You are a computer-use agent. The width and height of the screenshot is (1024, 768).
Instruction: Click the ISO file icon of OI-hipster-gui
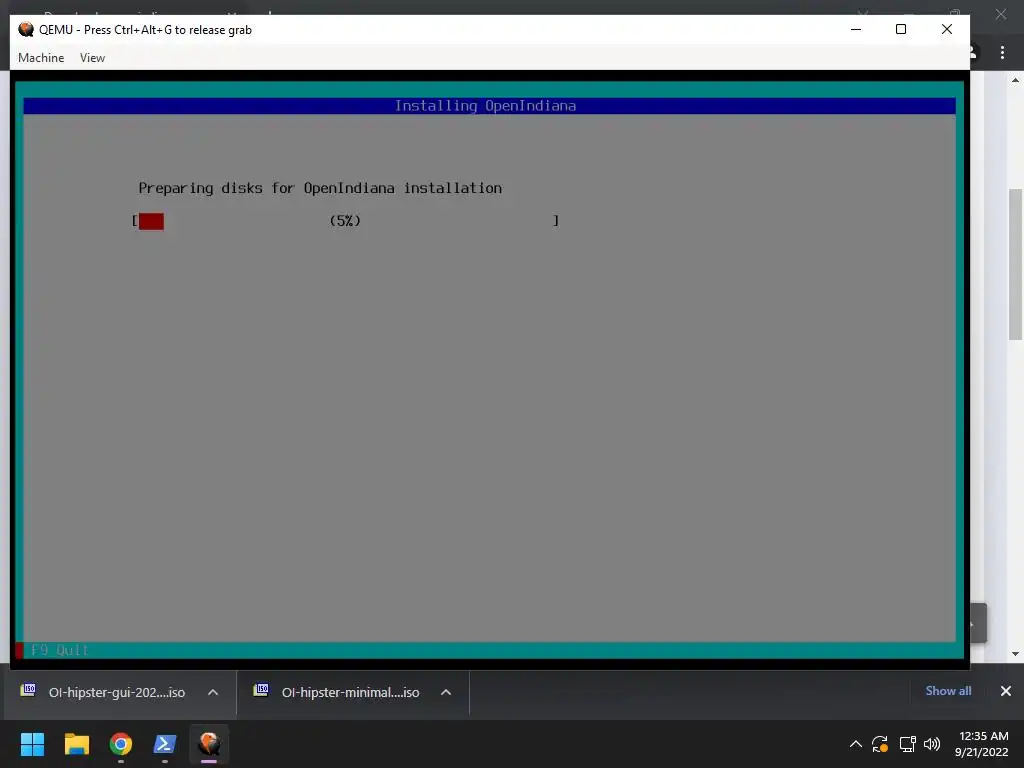(x=28, y=690)
